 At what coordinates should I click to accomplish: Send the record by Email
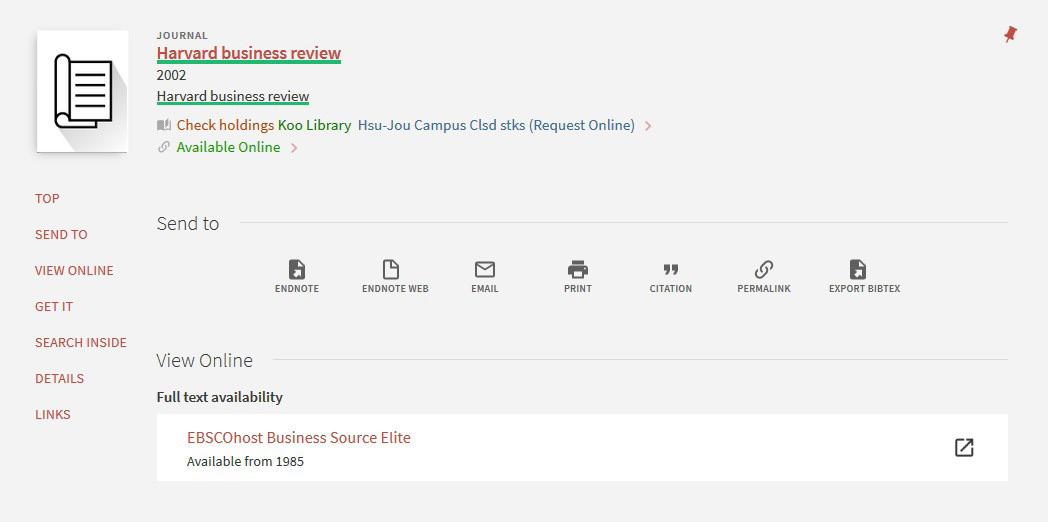click(x=485, y=270)
